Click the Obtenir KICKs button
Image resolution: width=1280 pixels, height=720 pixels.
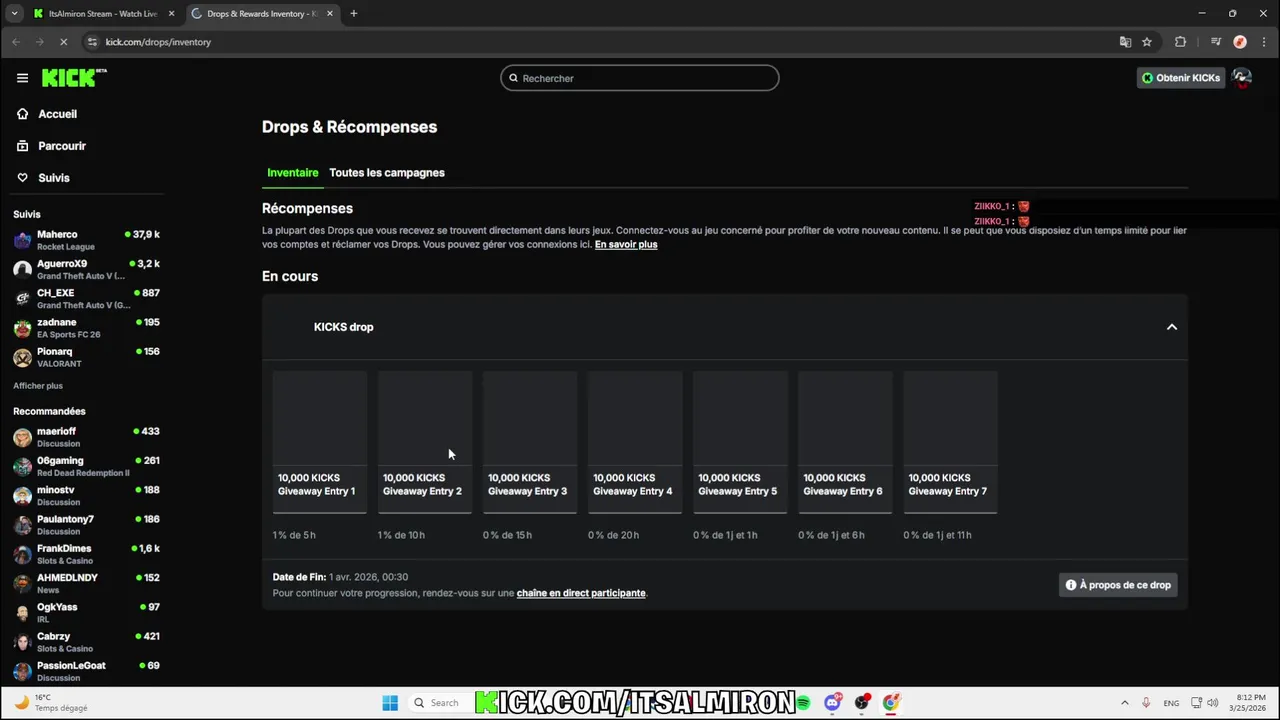[1181, 78]
